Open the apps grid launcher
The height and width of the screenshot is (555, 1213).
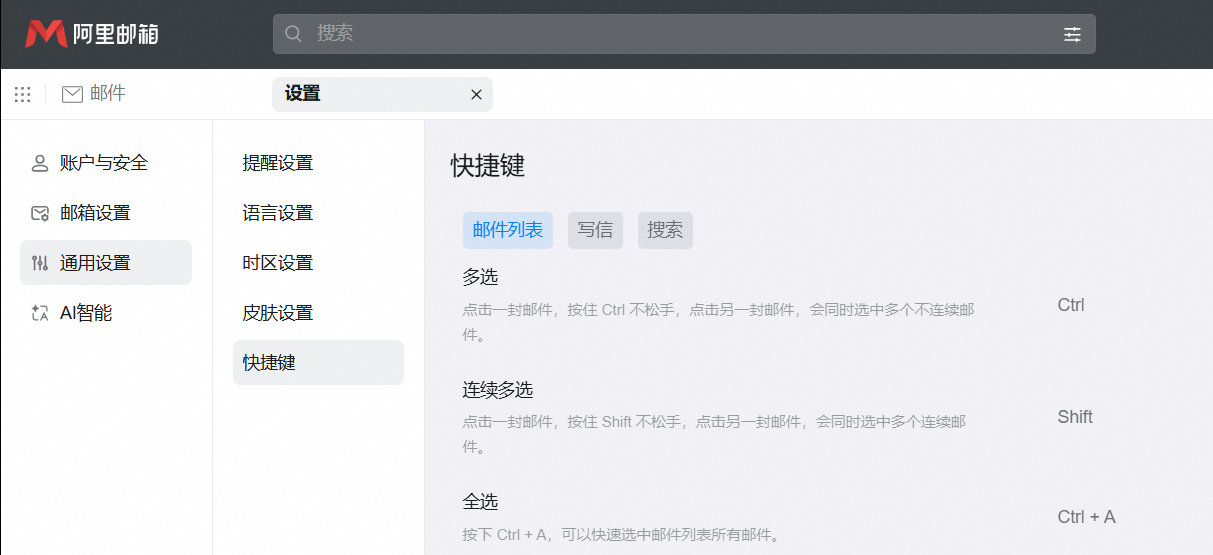22,94
